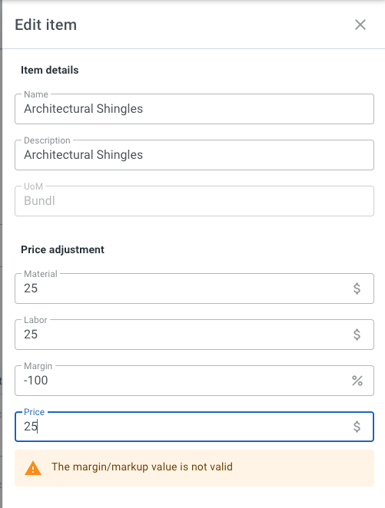Close the Edit item panel
Image resolution: width=385 pixels, height=508 pixels.
[360, 25]
